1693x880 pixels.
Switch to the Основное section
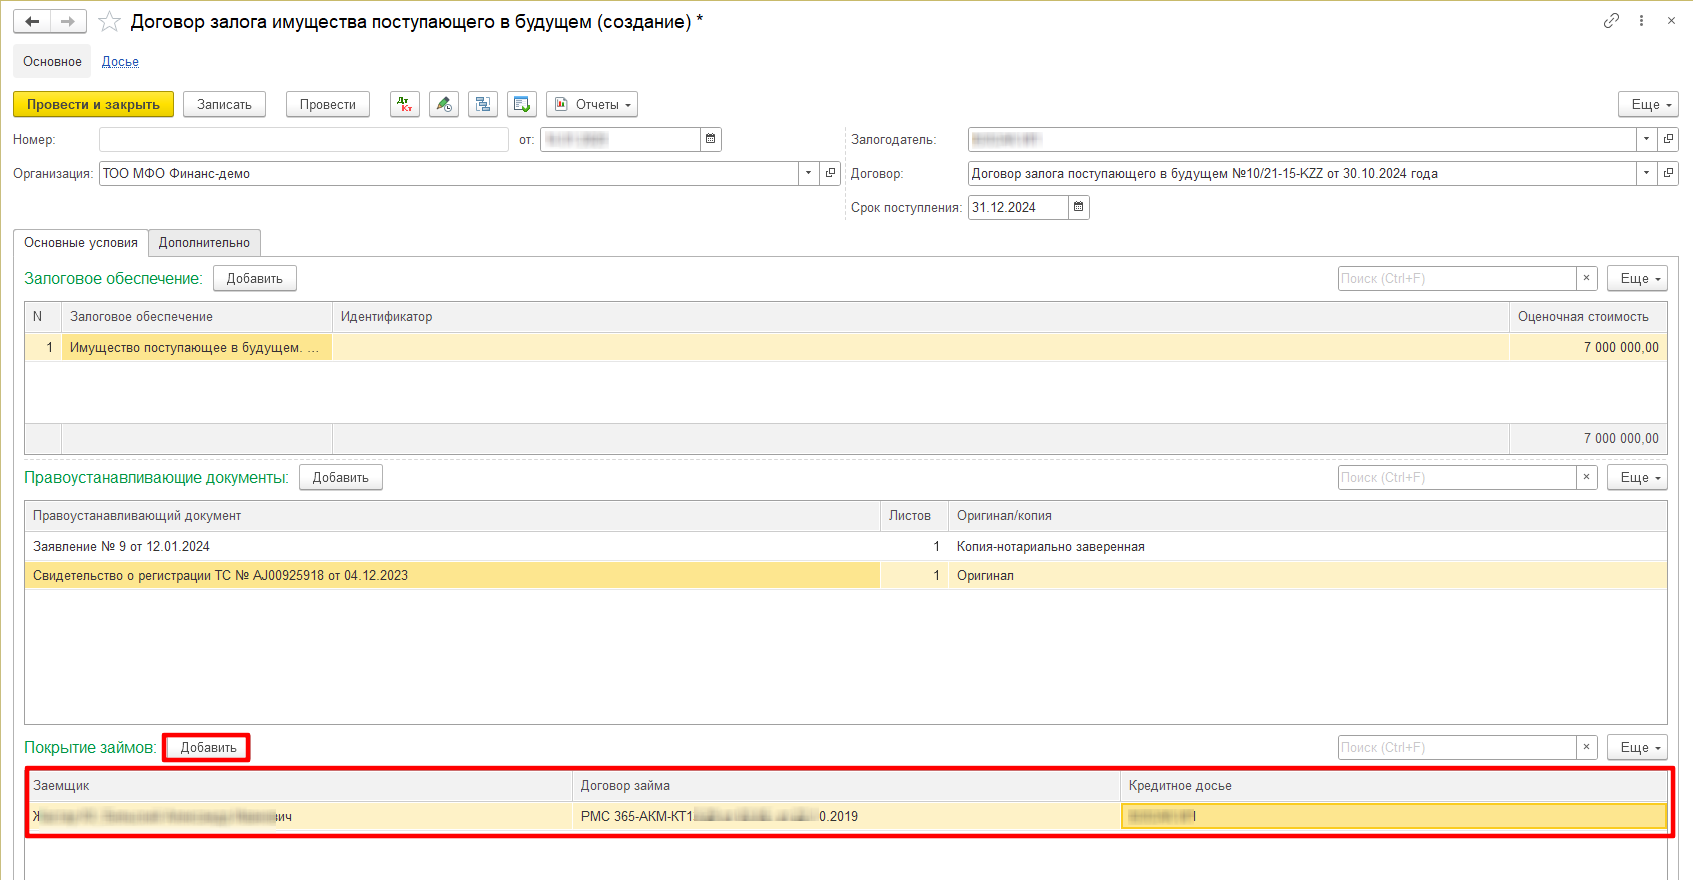52,61
